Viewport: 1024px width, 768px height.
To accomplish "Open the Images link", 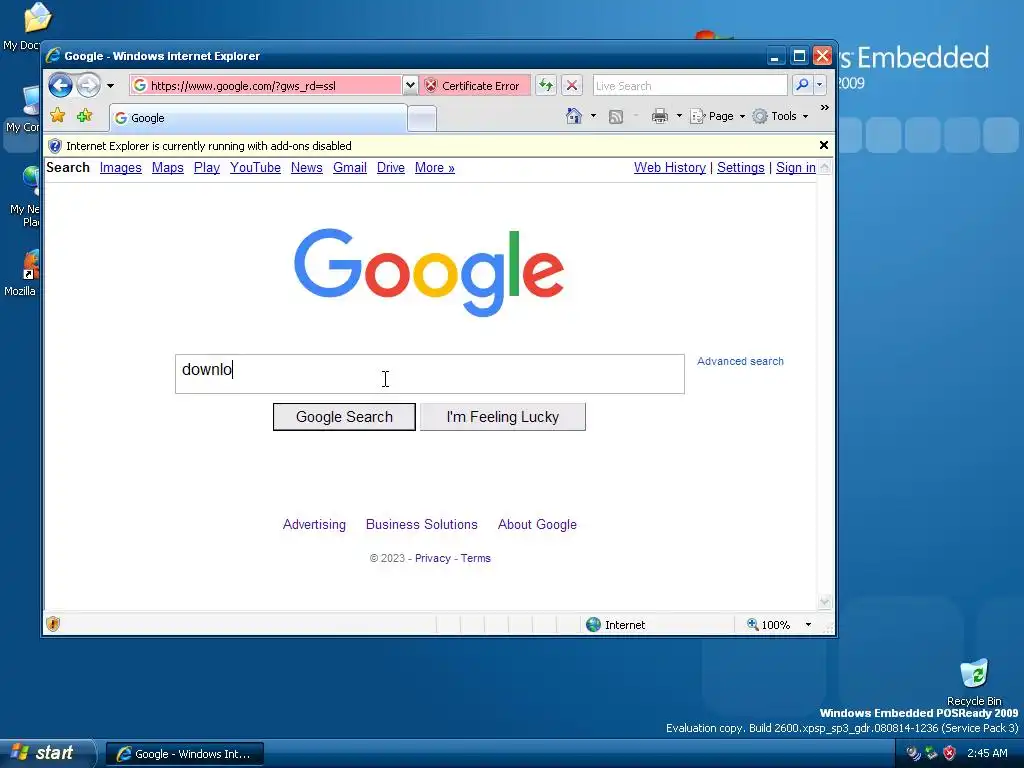I will tap(120, 168).
